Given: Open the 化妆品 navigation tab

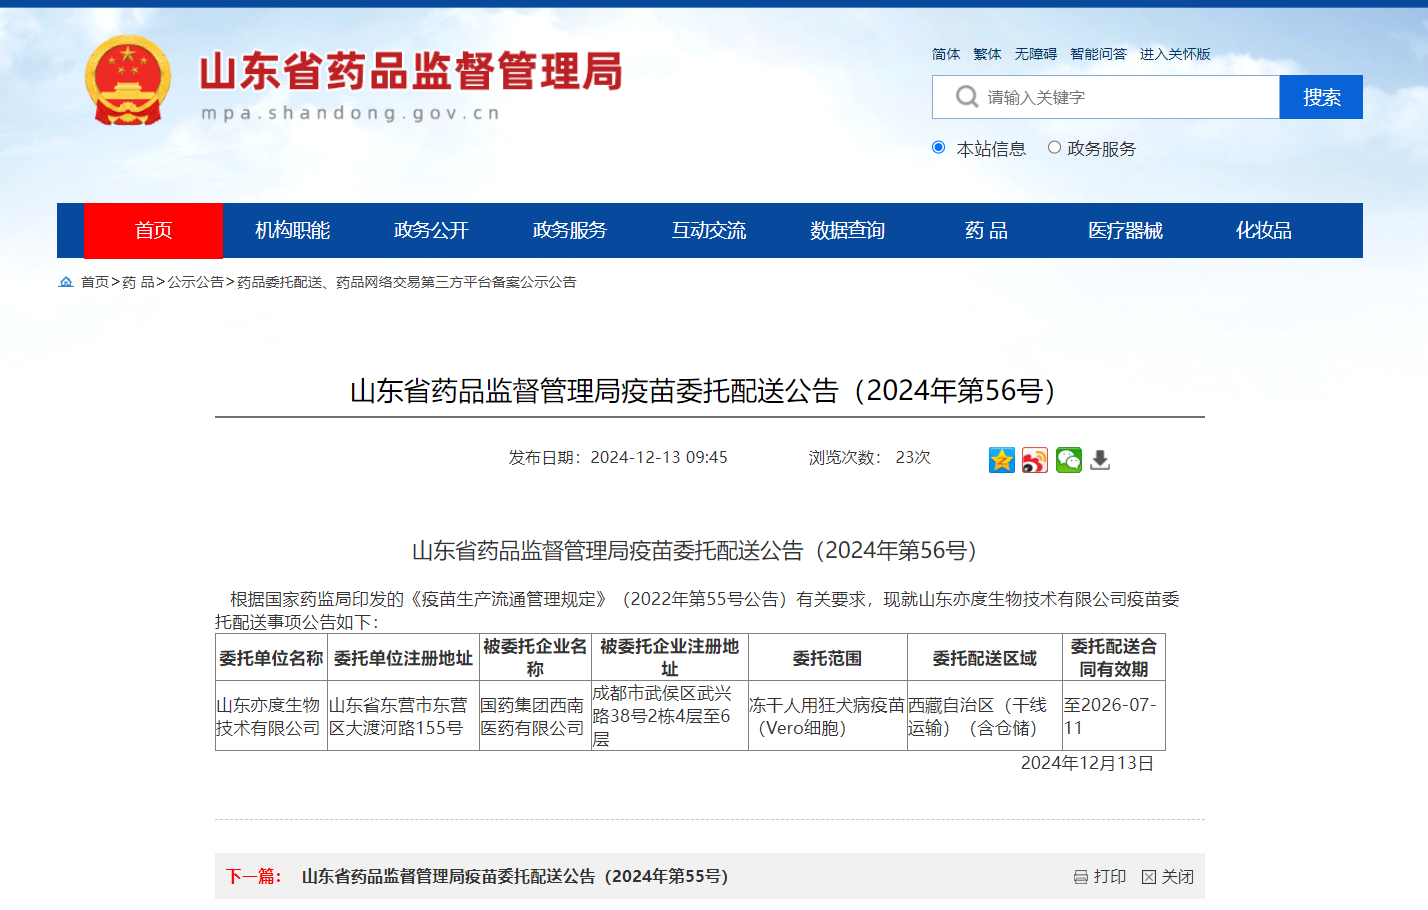Looking at the screenshot, I should (1263, 231).
